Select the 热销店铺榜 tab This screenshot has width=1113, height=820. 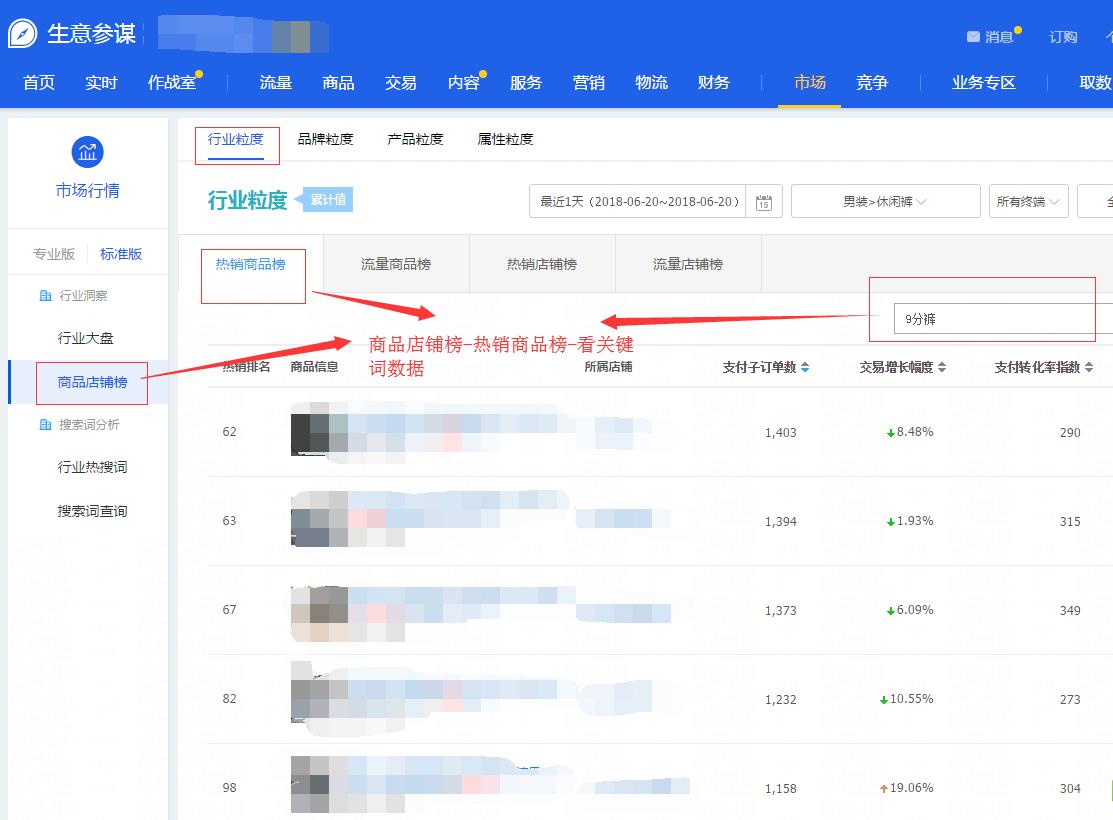click(542, 264)
